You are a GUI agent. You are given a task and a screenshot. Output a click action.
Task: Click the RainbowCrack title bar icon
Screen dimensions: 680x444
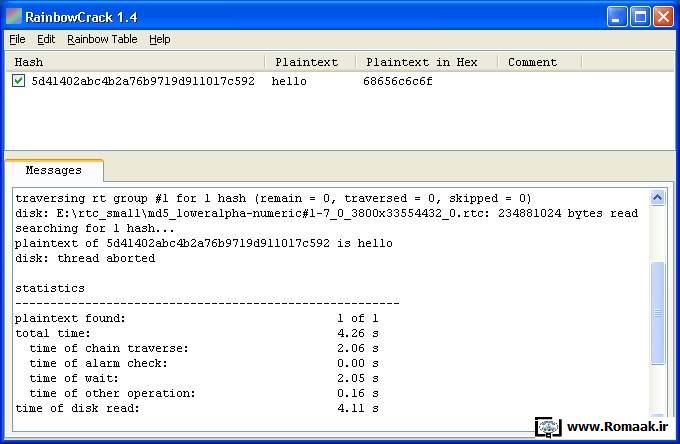[x=13, y=16]
